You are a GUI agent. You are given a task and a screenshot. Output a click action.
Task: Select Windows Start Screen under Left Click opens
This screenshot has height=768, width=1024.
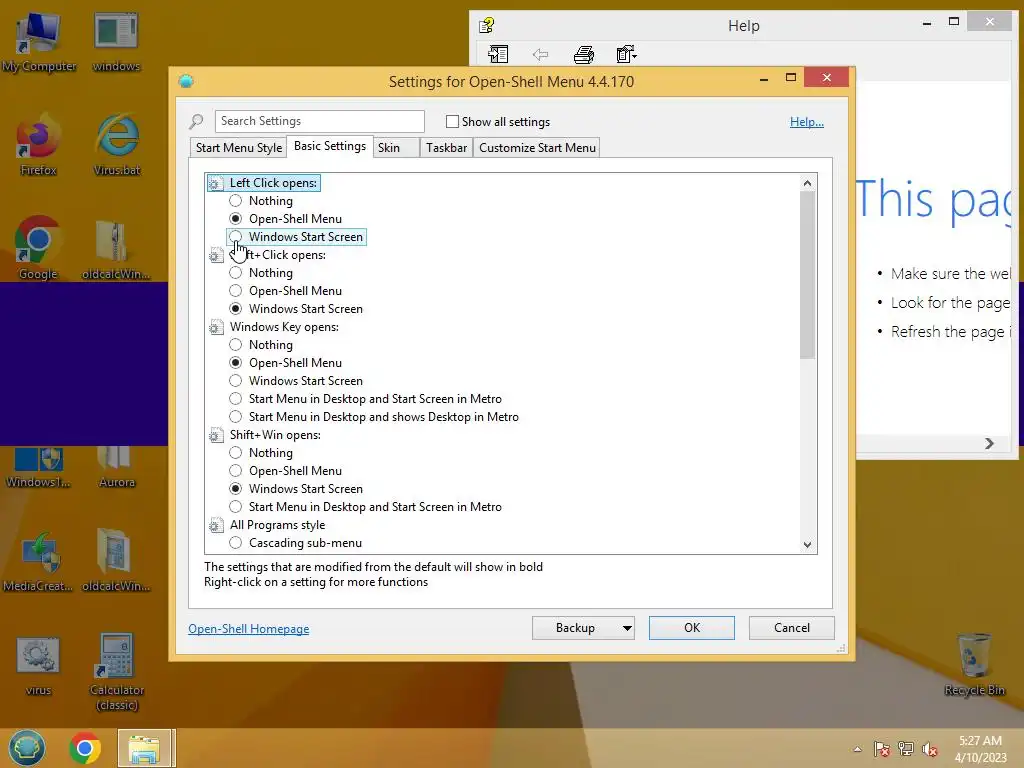tap(236, 236)
